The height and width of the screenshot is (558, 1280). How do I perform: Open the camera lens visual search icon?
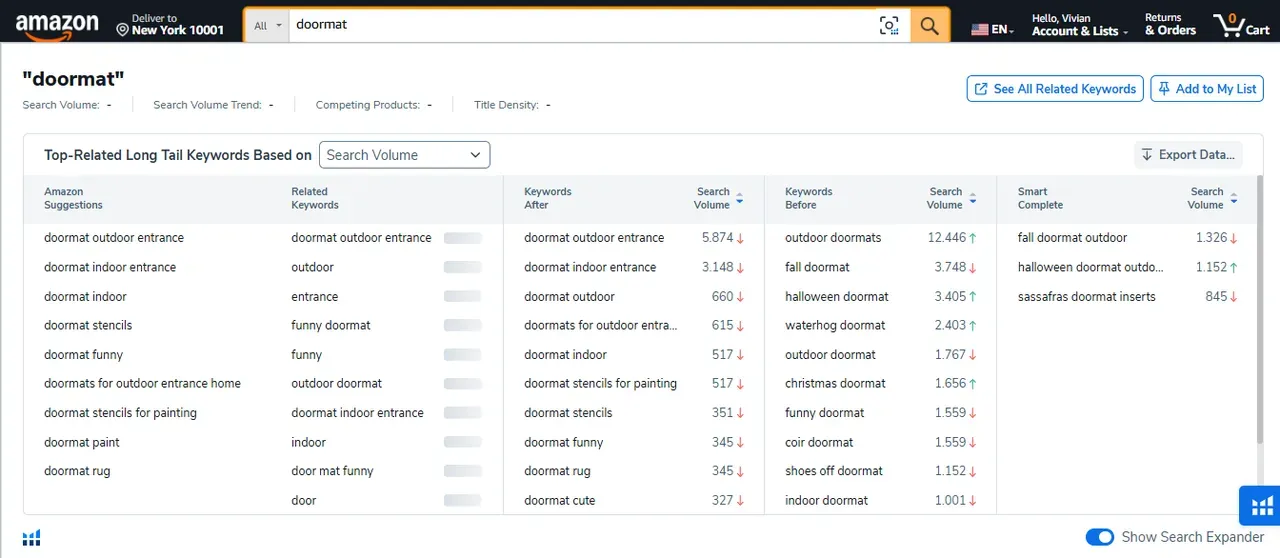889,26
